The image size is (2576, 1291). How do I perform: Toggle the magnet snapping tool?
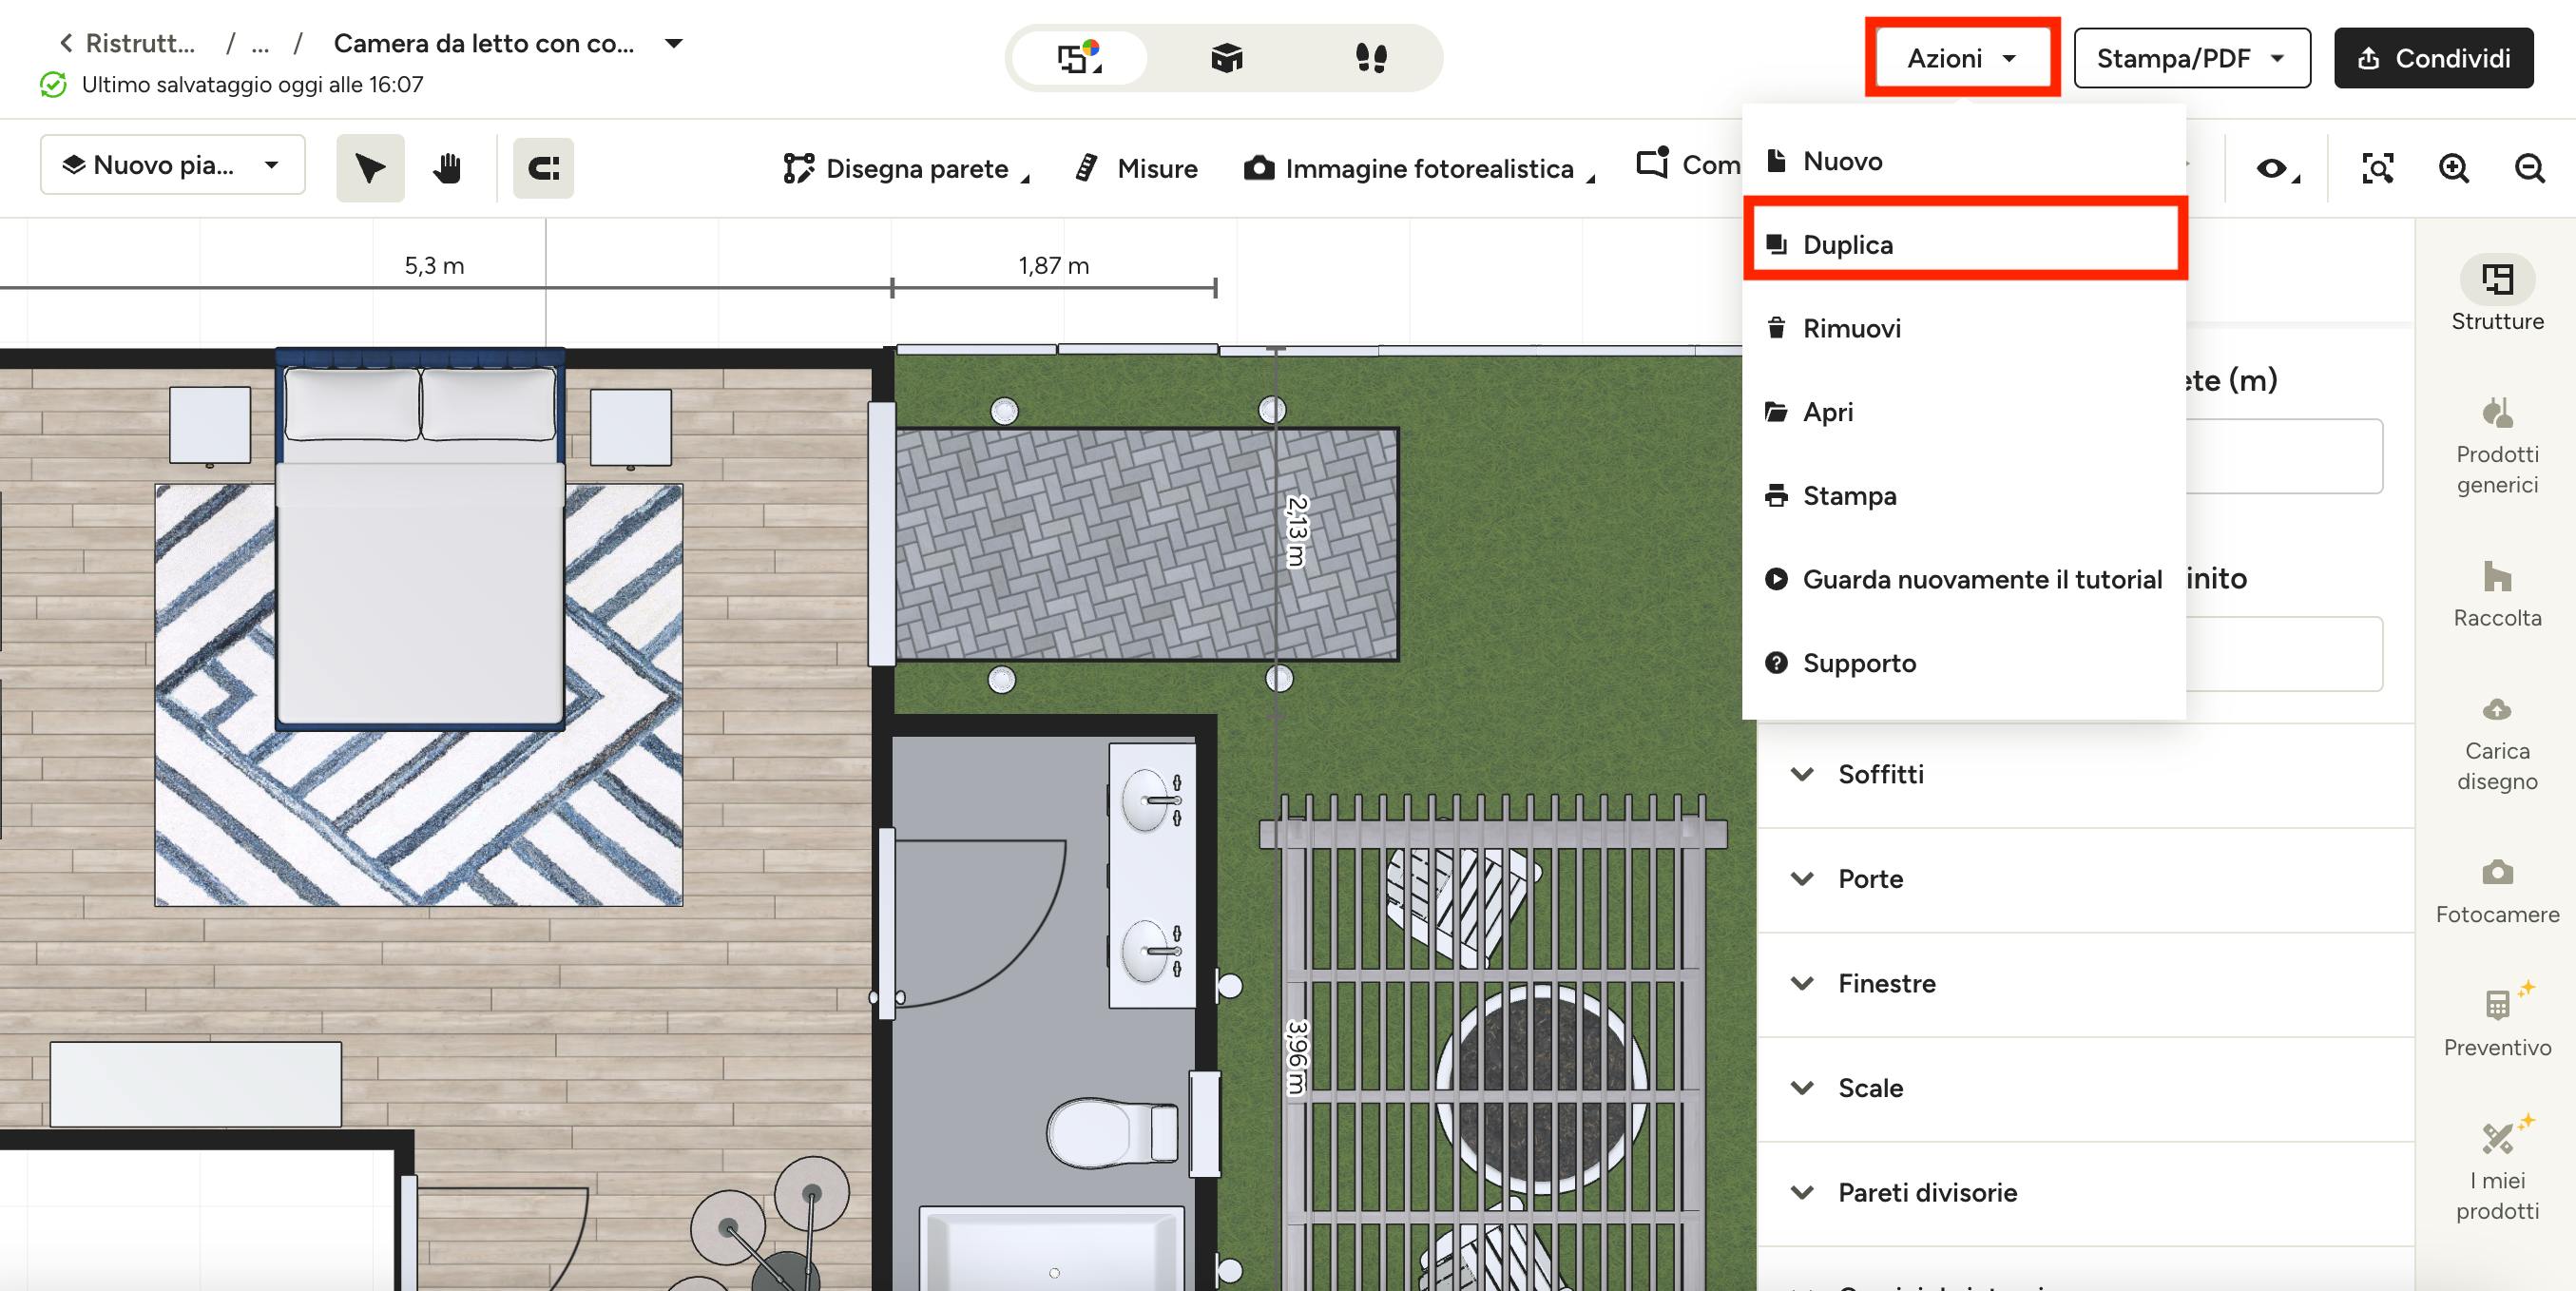543,168
